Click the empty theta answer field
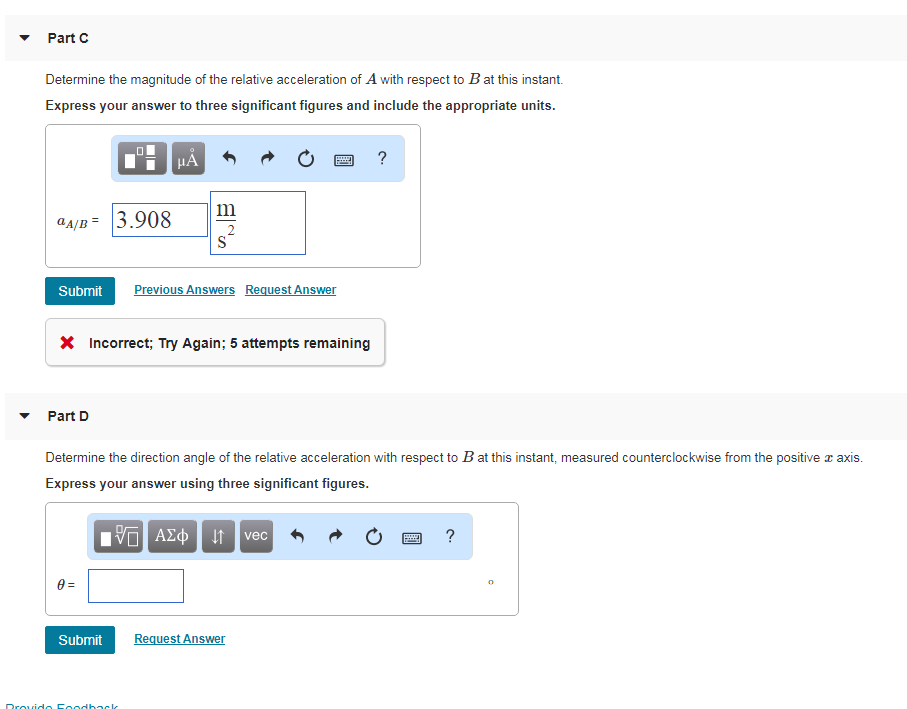 136,586
